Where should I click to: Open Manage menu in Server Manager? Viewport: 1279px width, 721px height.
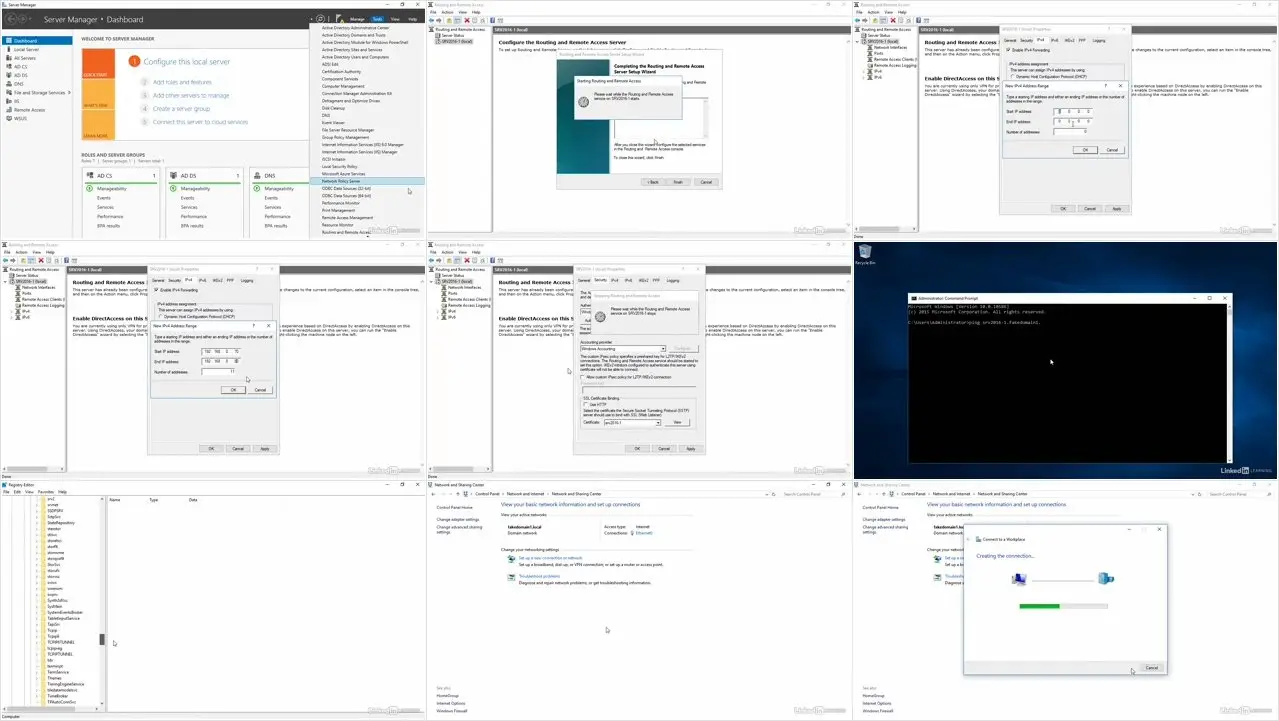[x=357, y=19]
